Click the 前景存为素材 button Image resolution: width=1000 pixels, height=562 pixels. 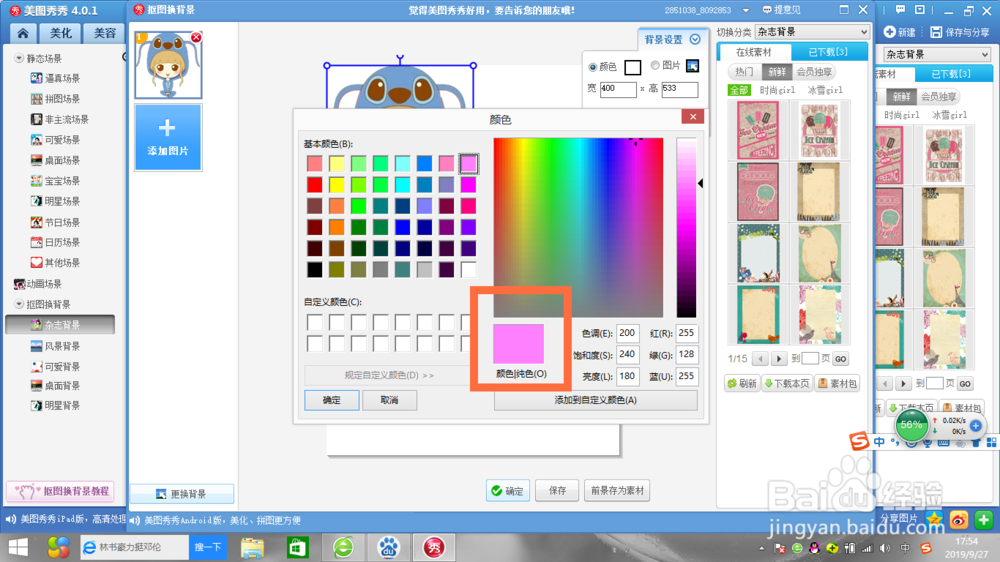coord(617,491)
